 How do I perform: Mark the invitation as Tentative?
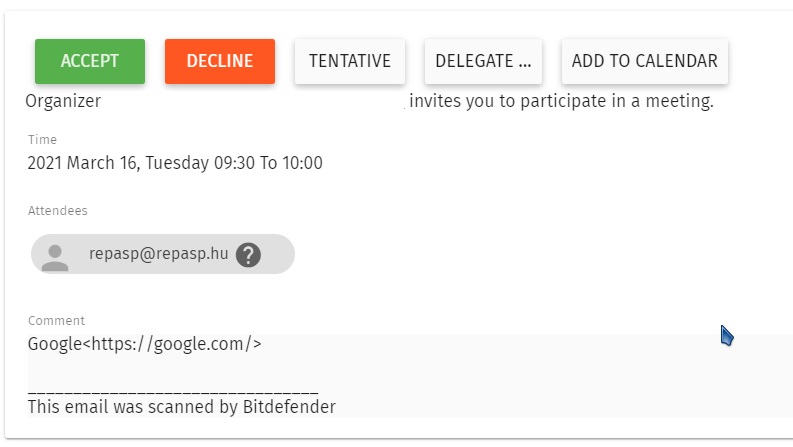(x=350, y=61)
